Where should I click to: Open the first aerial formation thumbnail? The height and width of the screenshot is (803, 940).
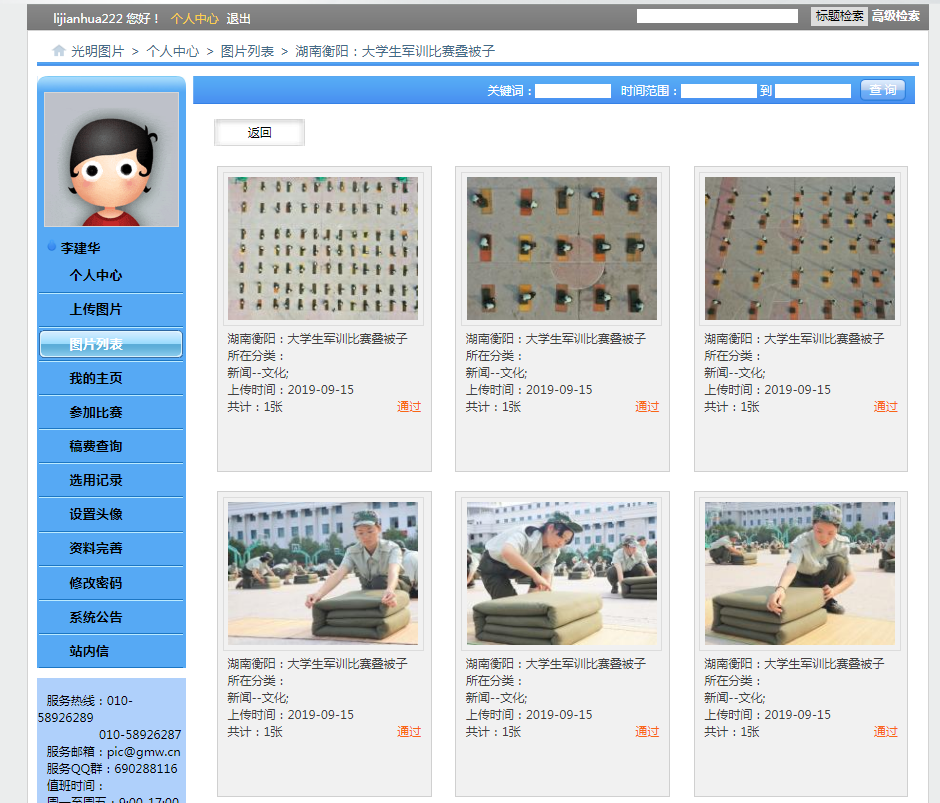coord(323,248)
